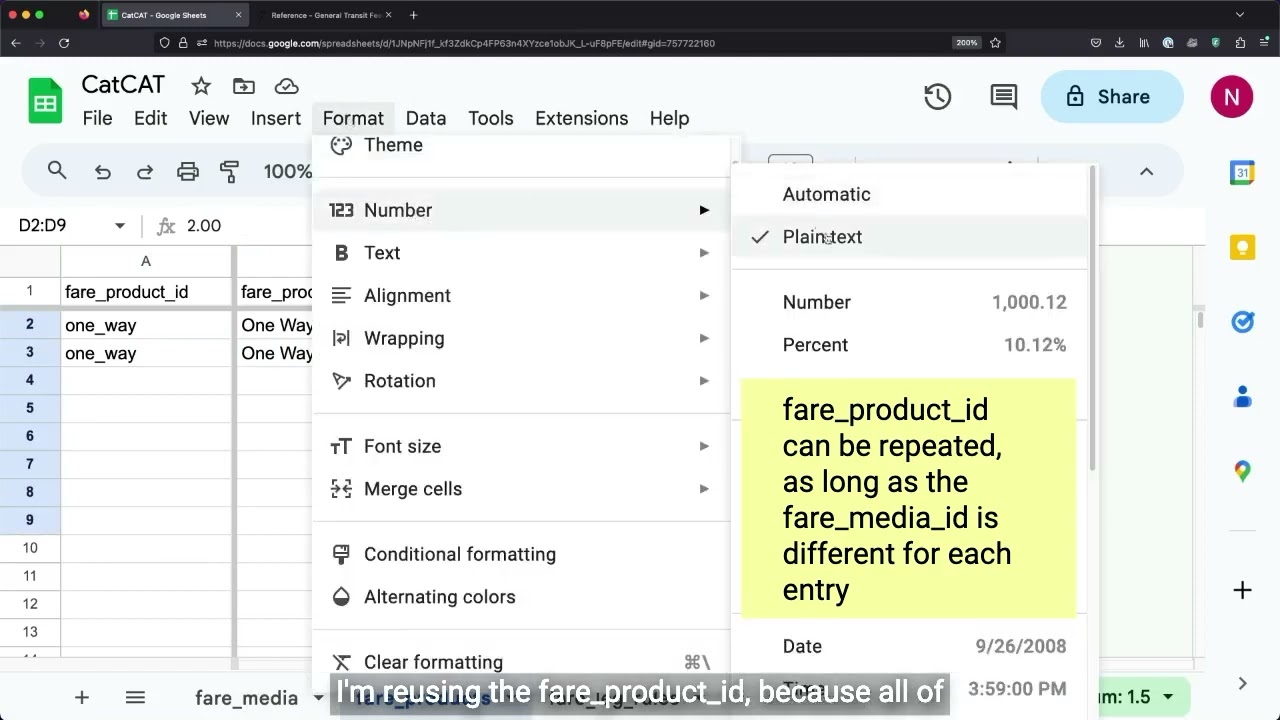Select Date format 9/26/2008

click(908, 646)
